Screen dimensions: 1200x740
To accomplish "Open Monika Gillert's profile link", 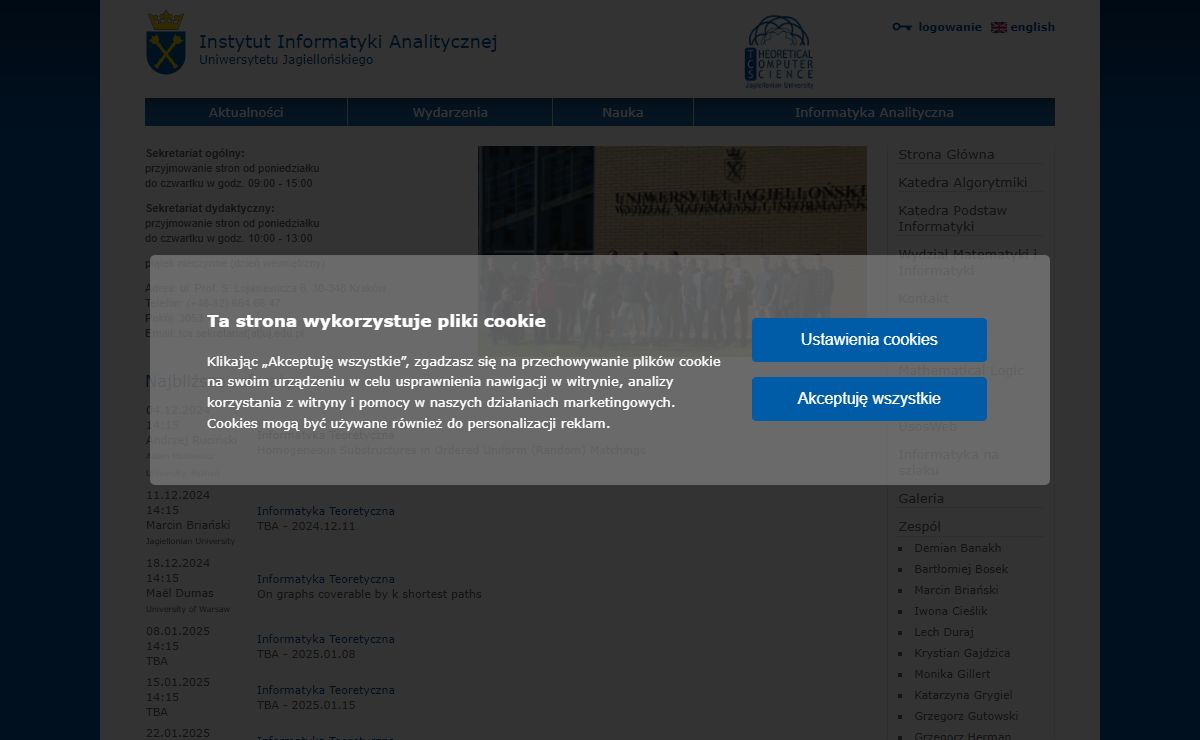I will [952, 674].
